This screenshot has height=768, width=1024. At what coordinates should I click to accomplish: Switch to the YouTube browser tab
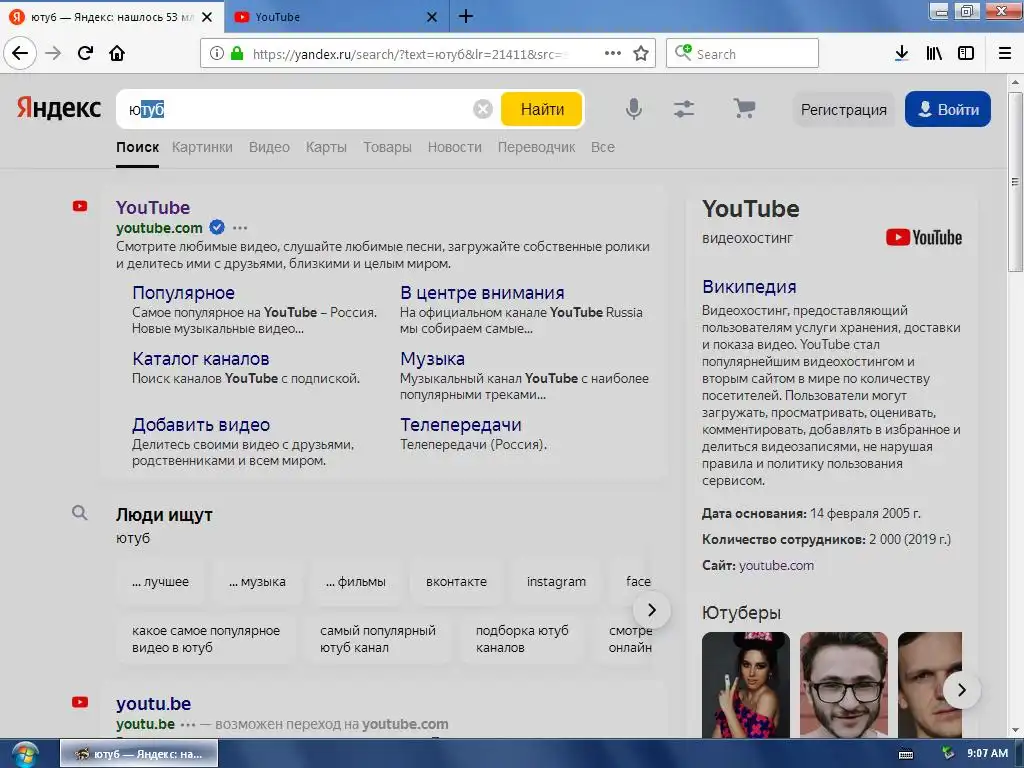pos(336,17)
